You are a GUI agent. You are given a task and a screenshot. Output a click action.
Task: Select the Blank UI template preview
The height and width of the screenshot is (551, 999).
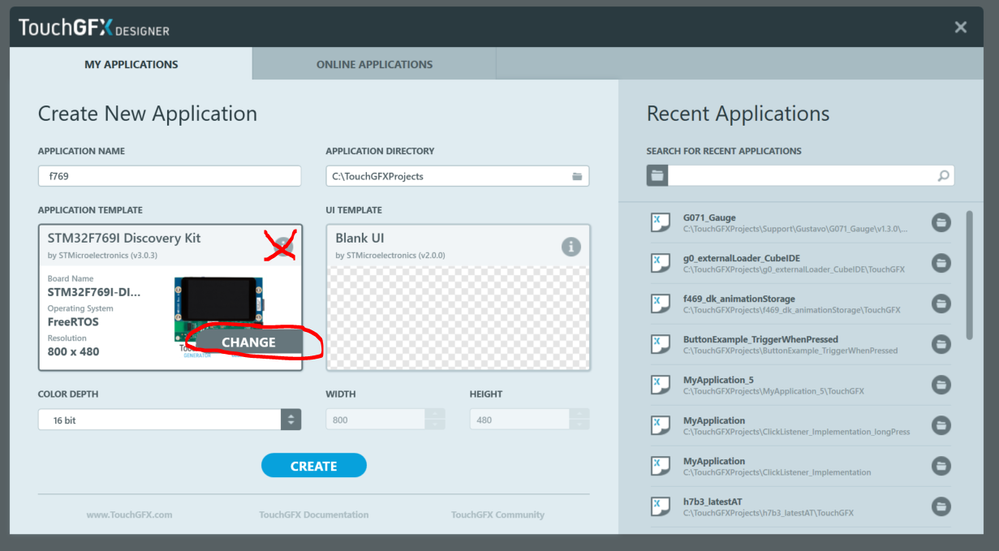pyautogui.click(x=458, y=317)
